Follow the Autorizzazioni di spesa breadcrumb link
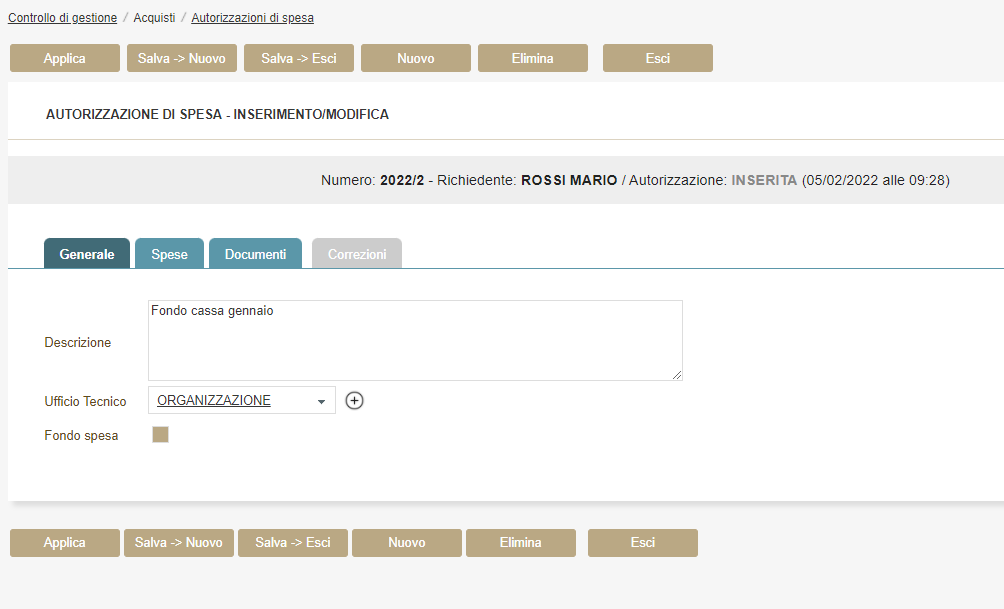The height and width of the screenshot is (609, 1004). click(253, 18)
